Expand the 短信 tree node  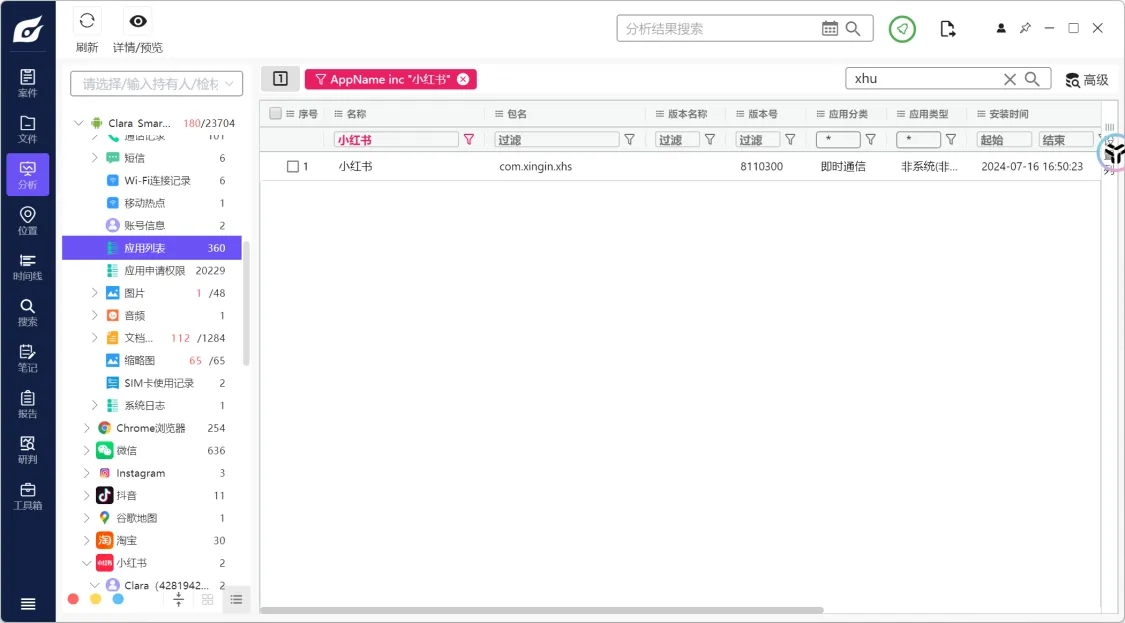95,158
